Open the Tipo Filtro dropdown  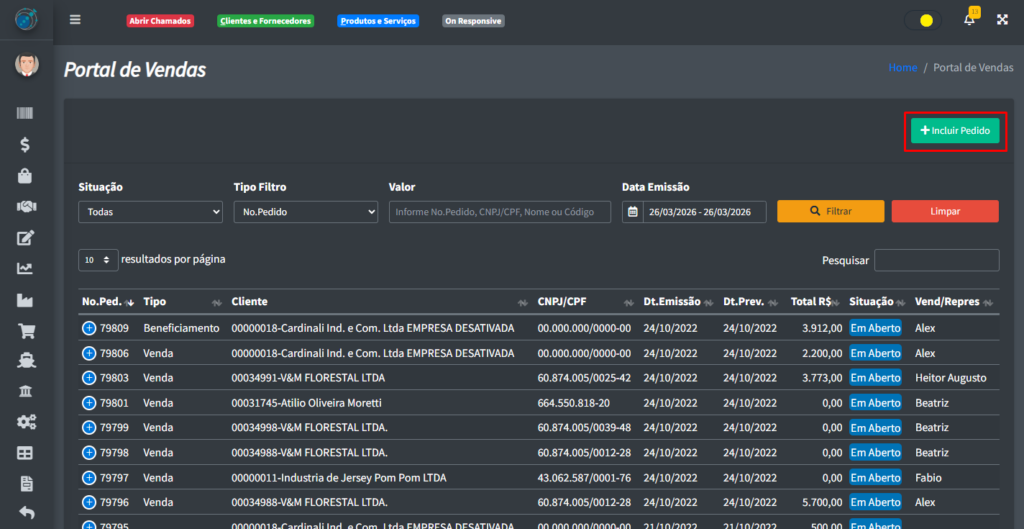pyautogui.click(x=305, y=212)
